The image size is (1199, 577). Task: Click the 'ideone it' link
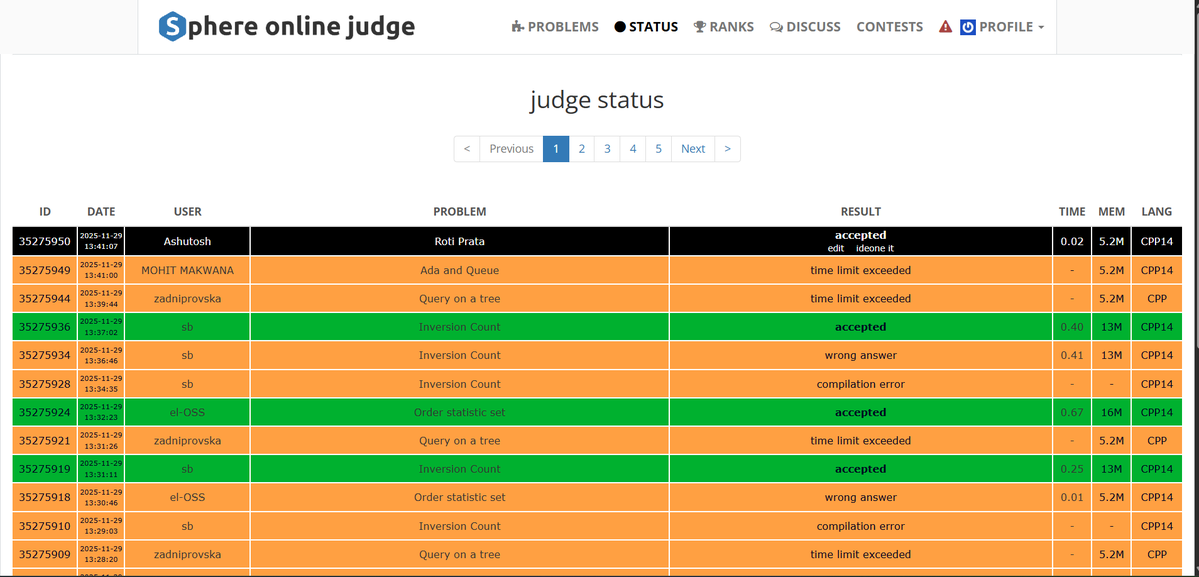(875, 248)
